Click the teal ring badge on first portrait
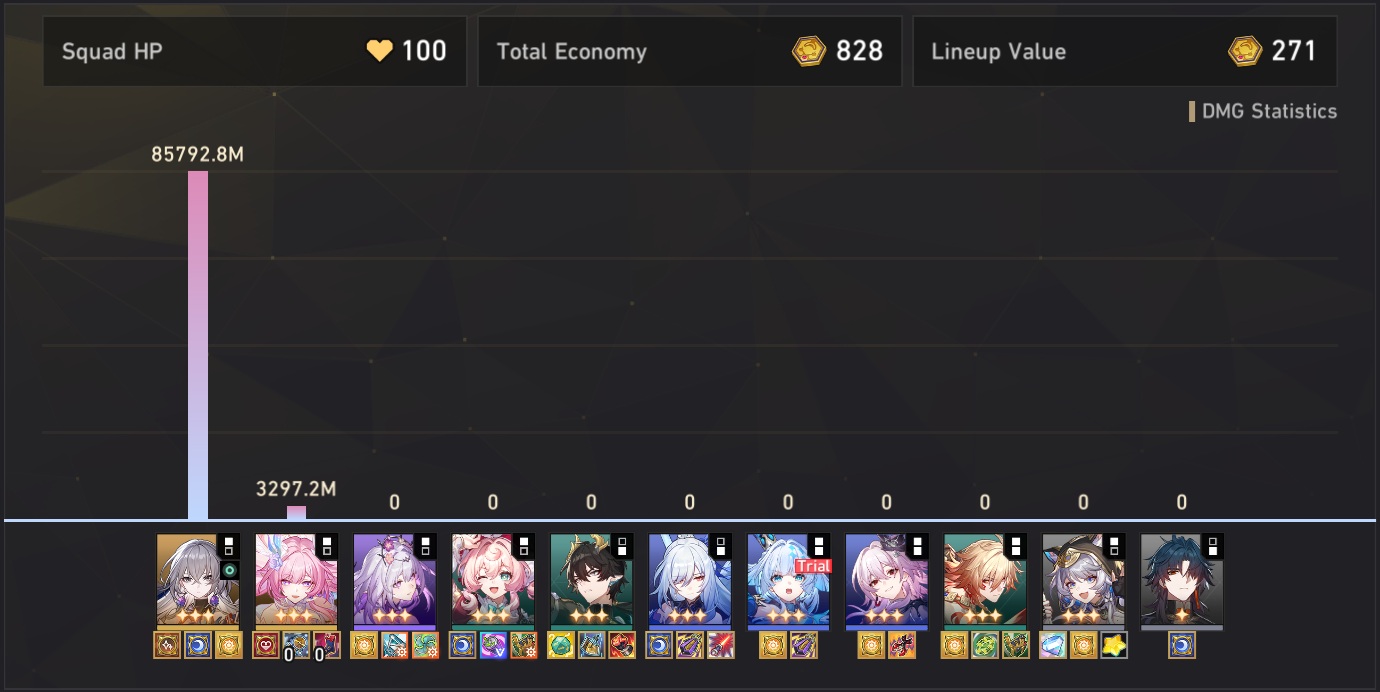Image resolution: width=1380 pixels, height=692 pixels. pos(229,570)
